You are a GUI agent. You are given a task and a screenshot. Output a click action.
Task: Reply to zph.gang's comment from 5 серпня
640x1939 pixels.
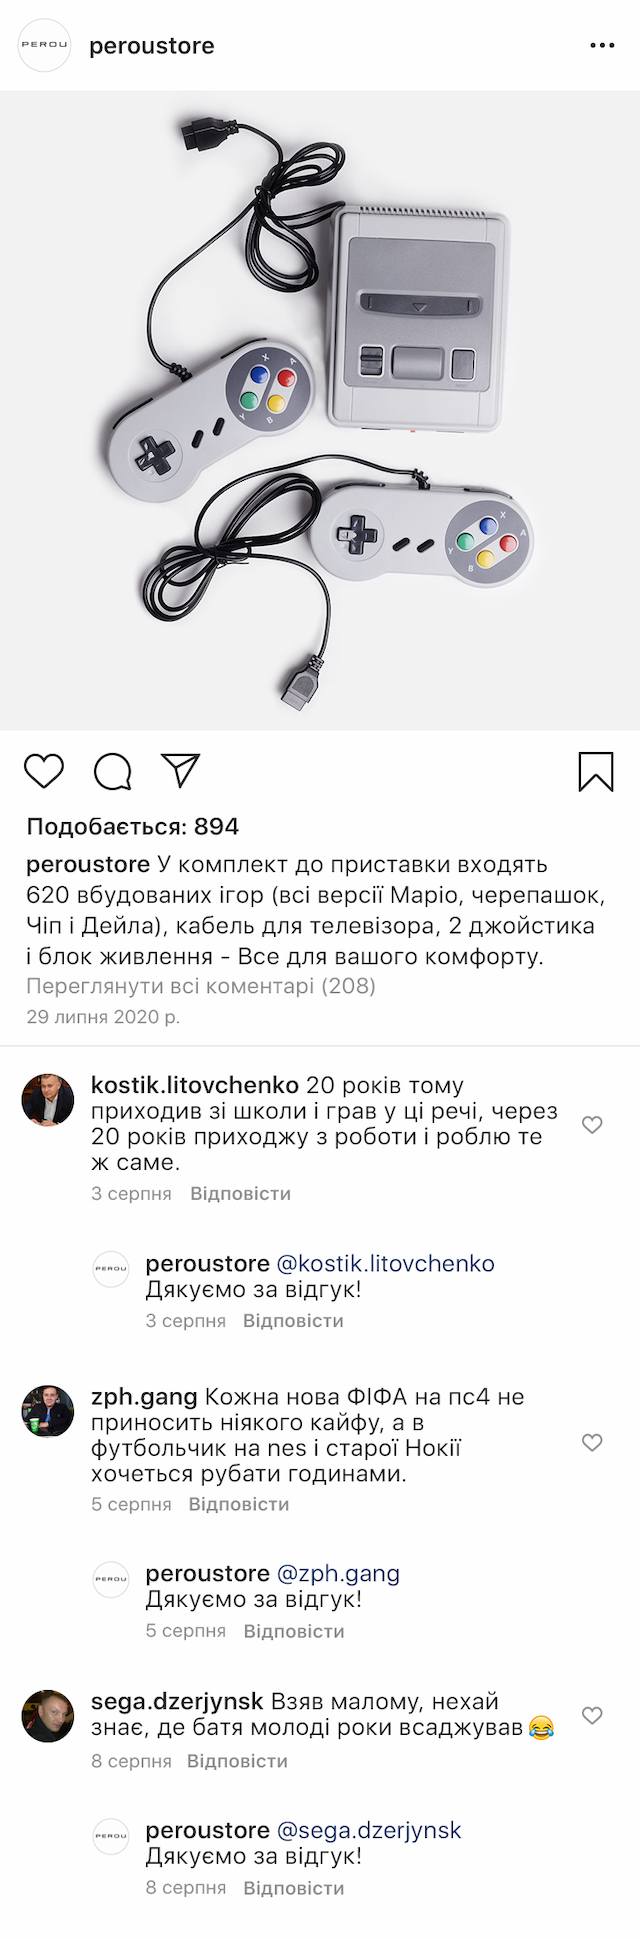coord(238,1504)
